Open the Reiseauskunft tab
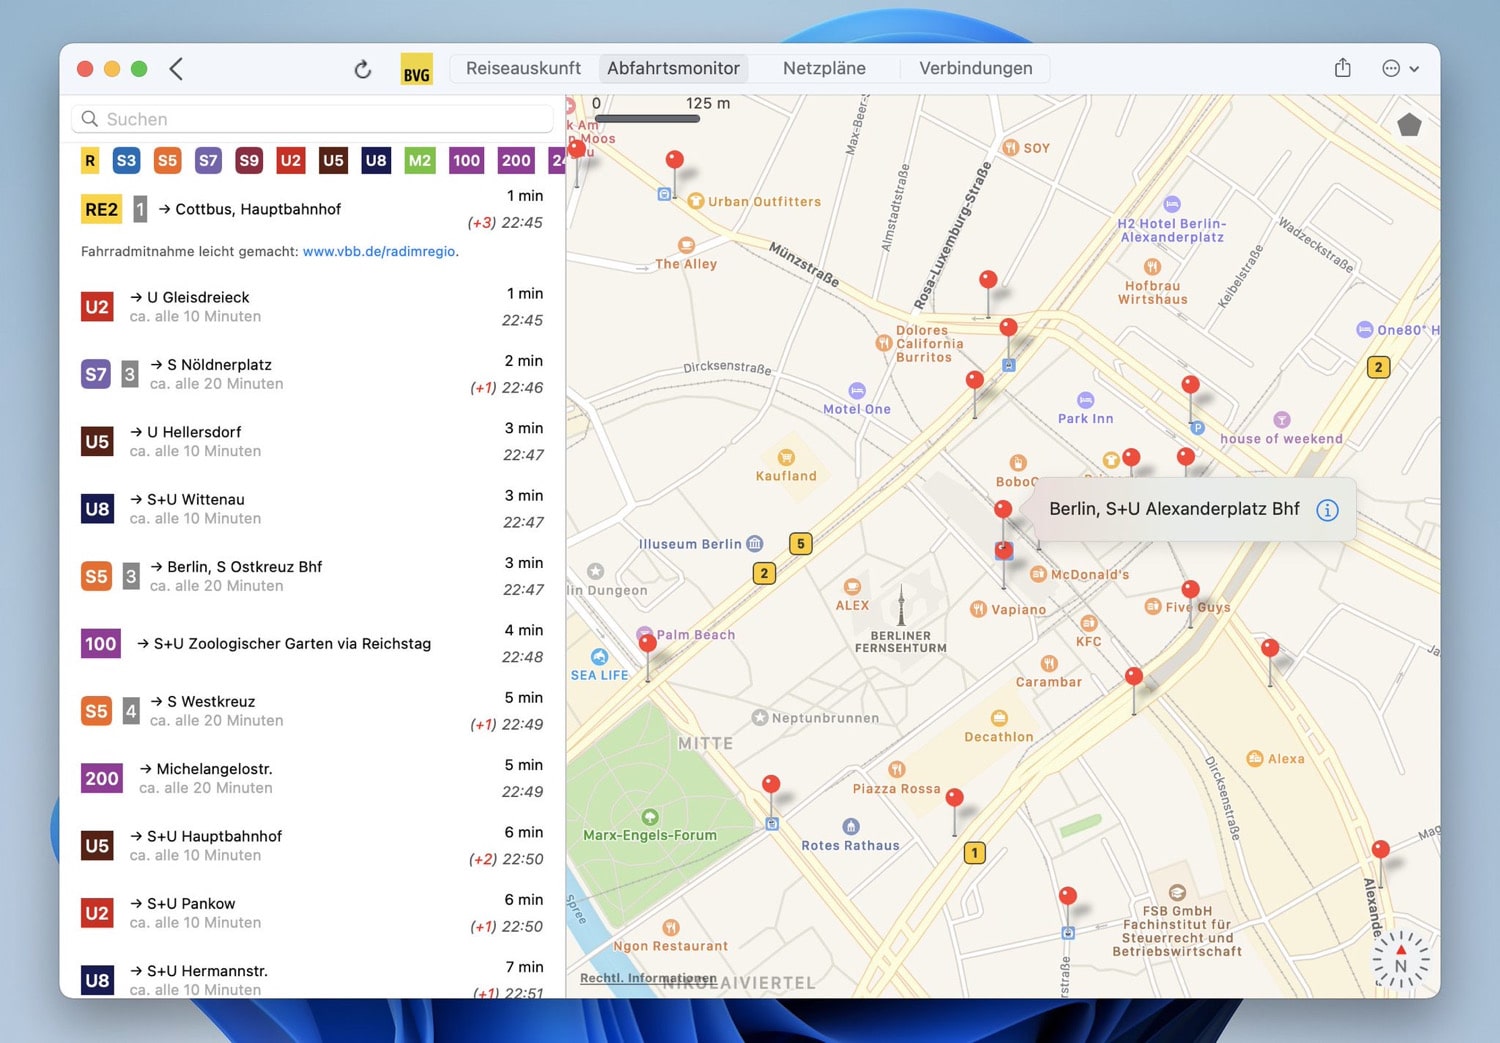1500x1043 pixels. click(523, 68)
